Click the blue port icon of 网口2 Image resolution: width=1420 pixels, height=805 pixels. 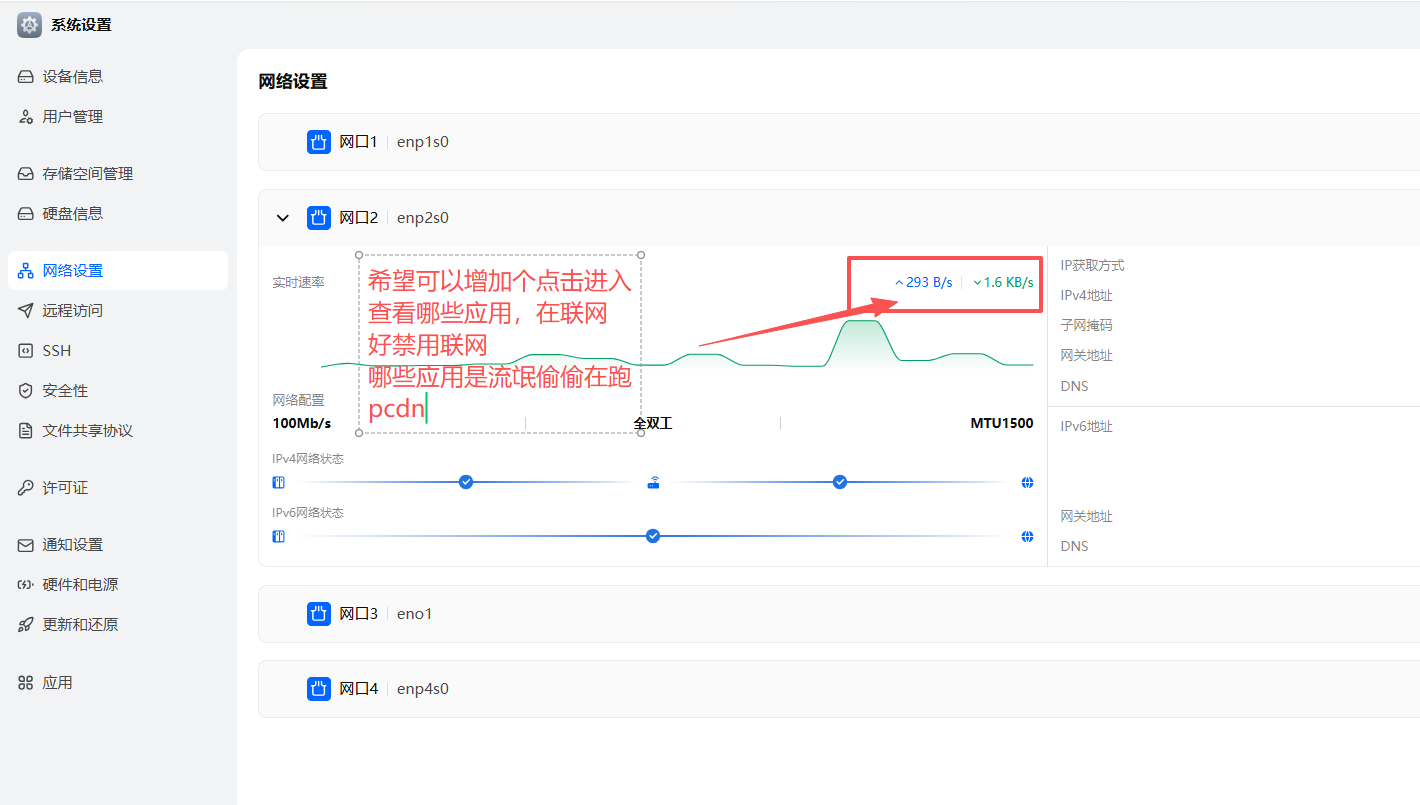tap(319, 218)
